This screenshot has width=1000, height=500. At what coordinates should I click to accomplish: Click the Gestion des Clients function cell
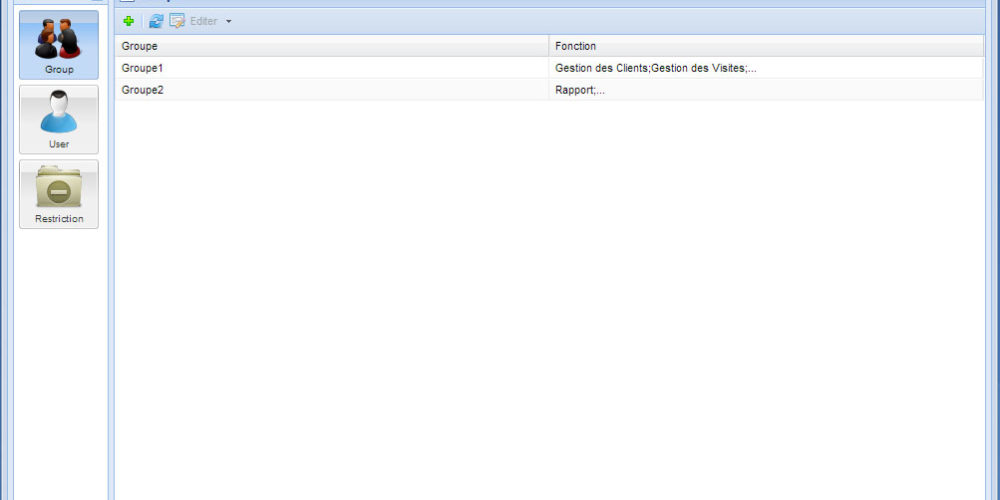(x=655, y=68)
